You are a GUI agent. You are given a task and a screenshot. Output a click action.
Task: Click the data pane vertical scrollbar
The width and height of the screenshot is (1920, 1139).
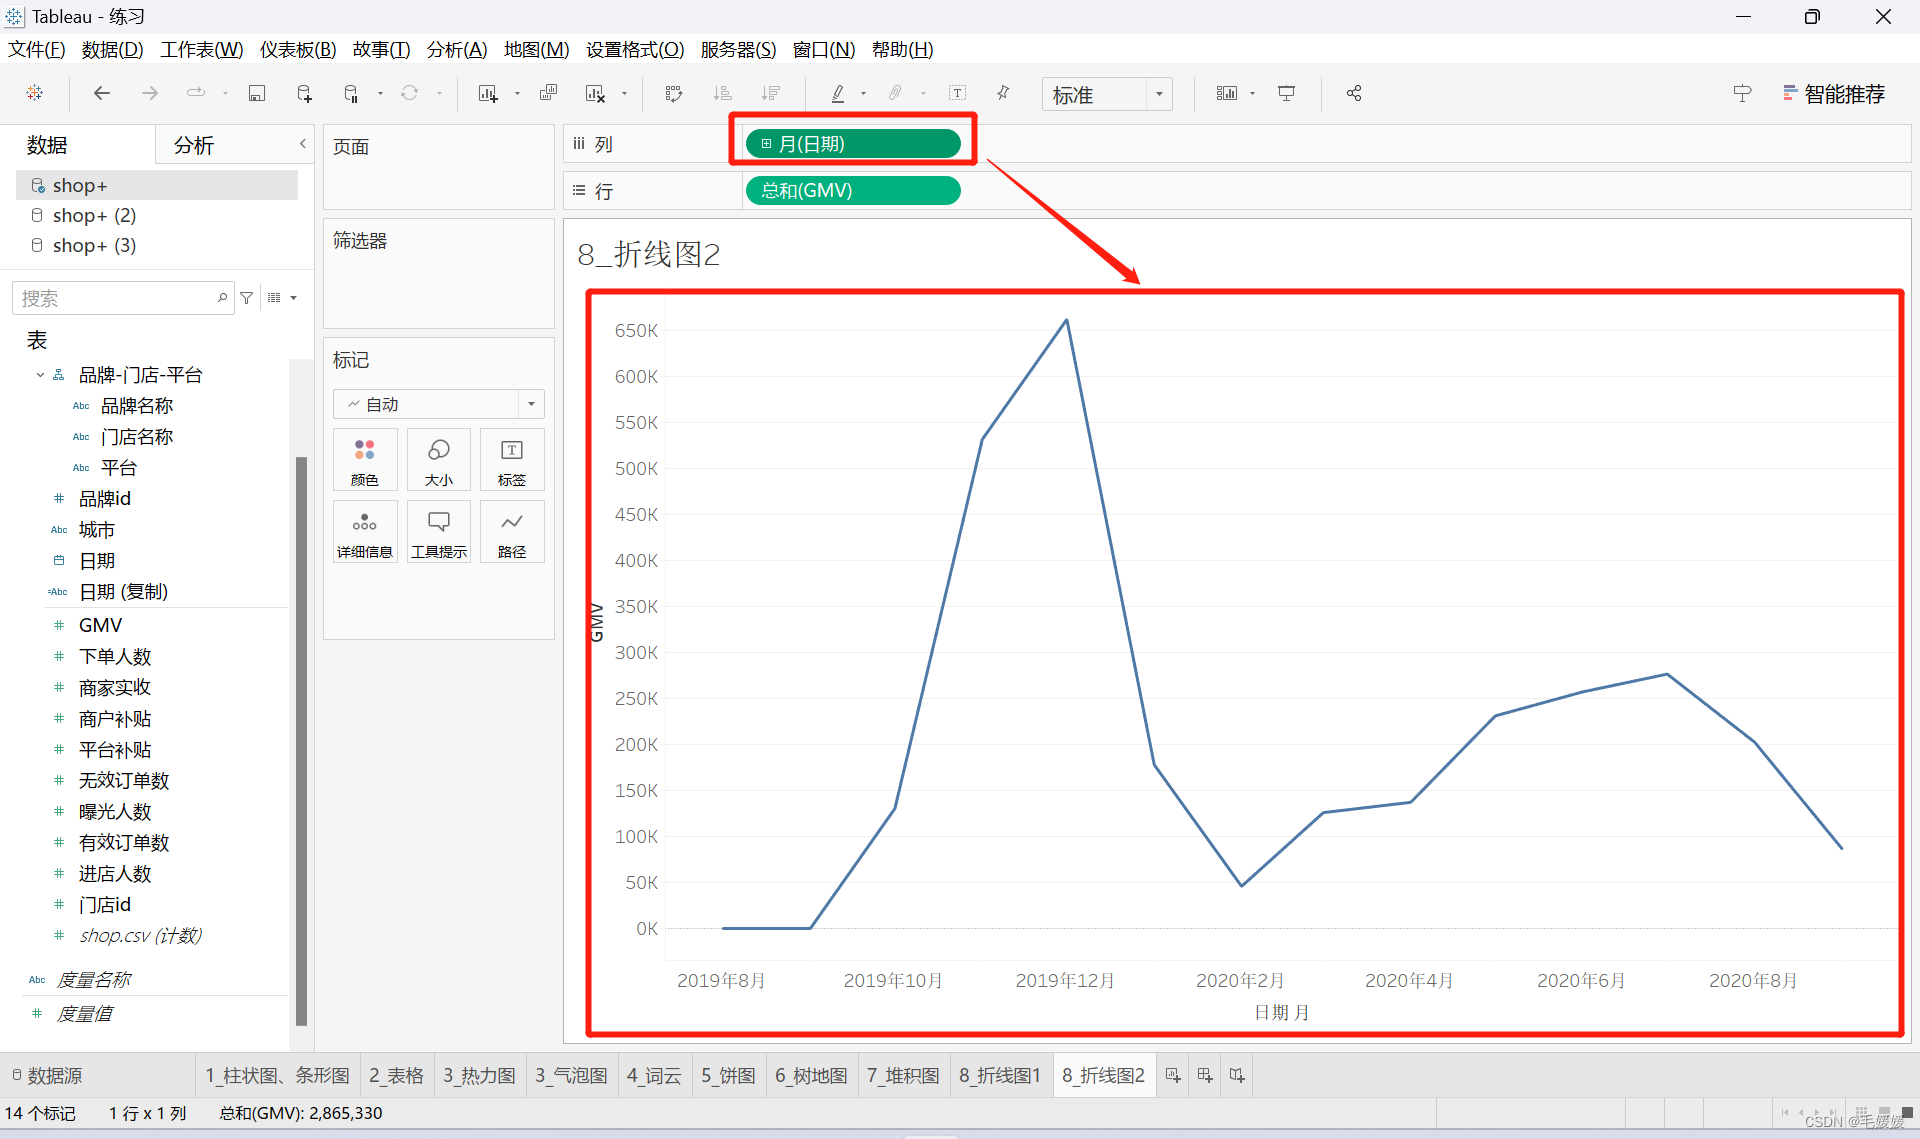click(301, 740)
